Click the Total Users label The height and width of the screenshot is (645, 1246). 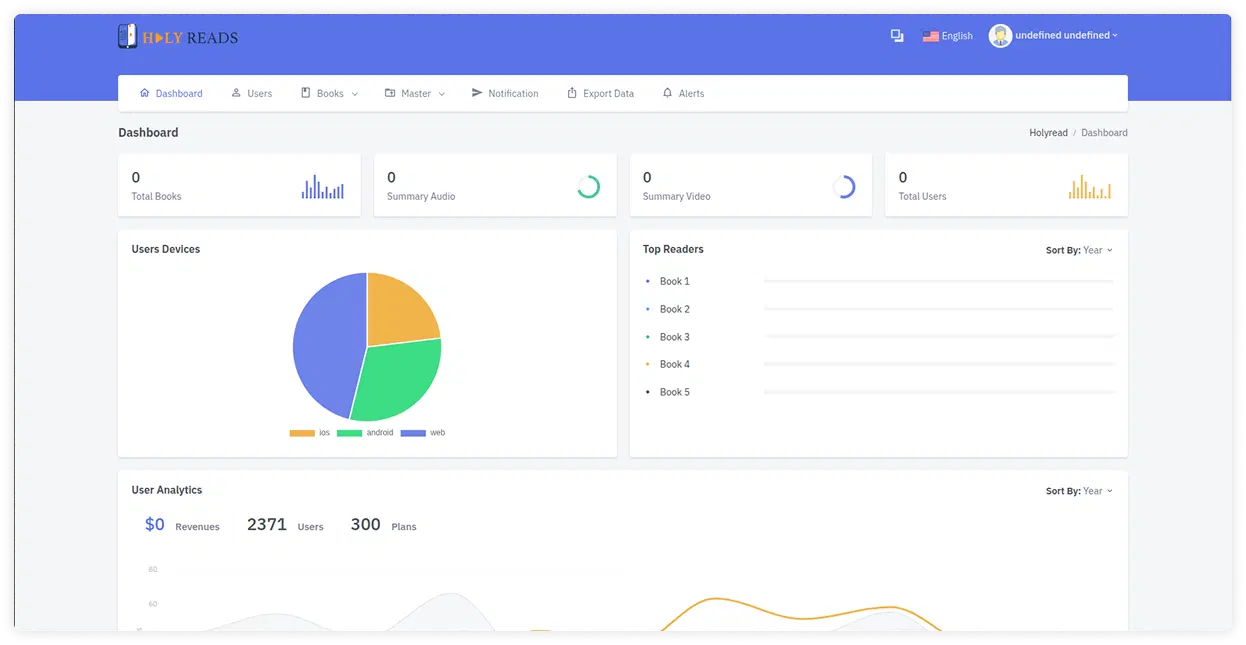point(922,197)
